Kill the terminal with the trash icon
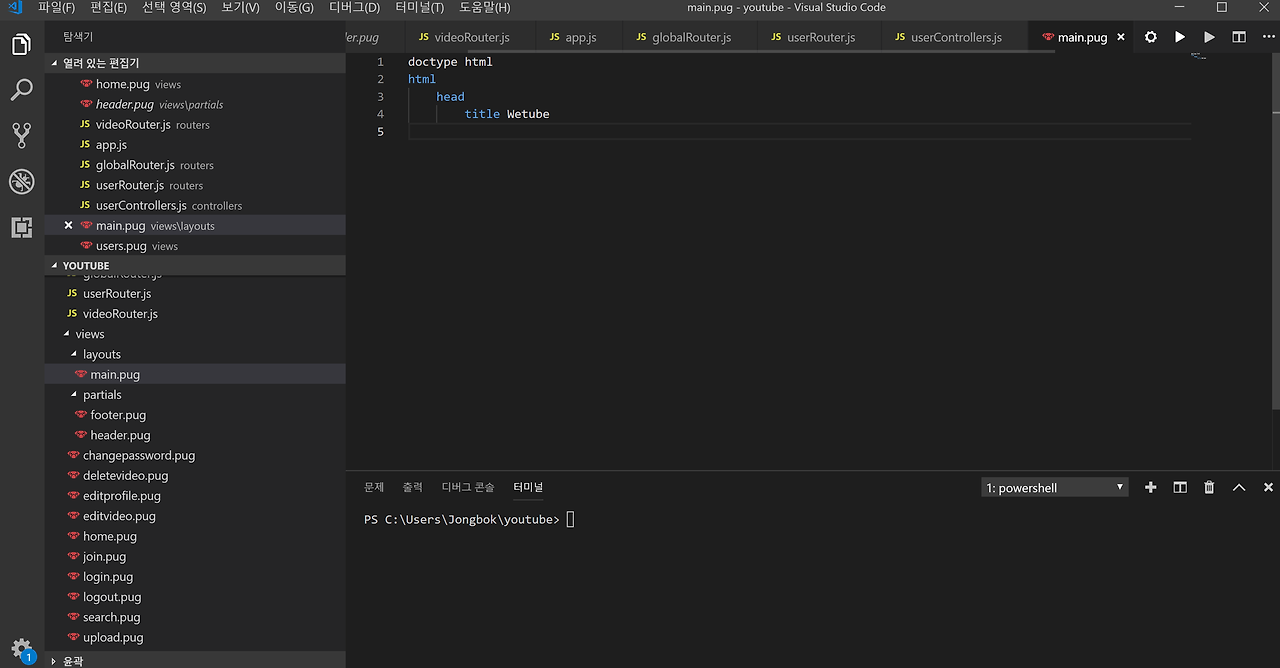 (x=1209, y=487)
